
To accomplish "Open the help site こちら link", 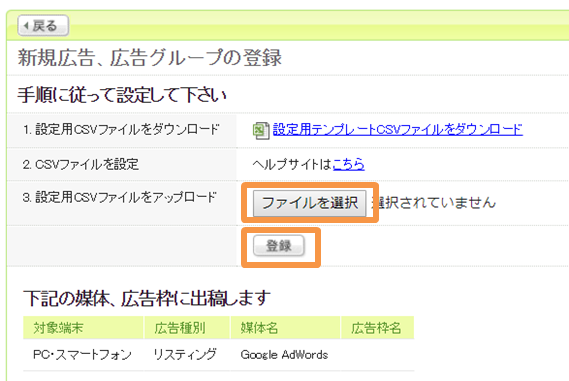I will [348, 164].
